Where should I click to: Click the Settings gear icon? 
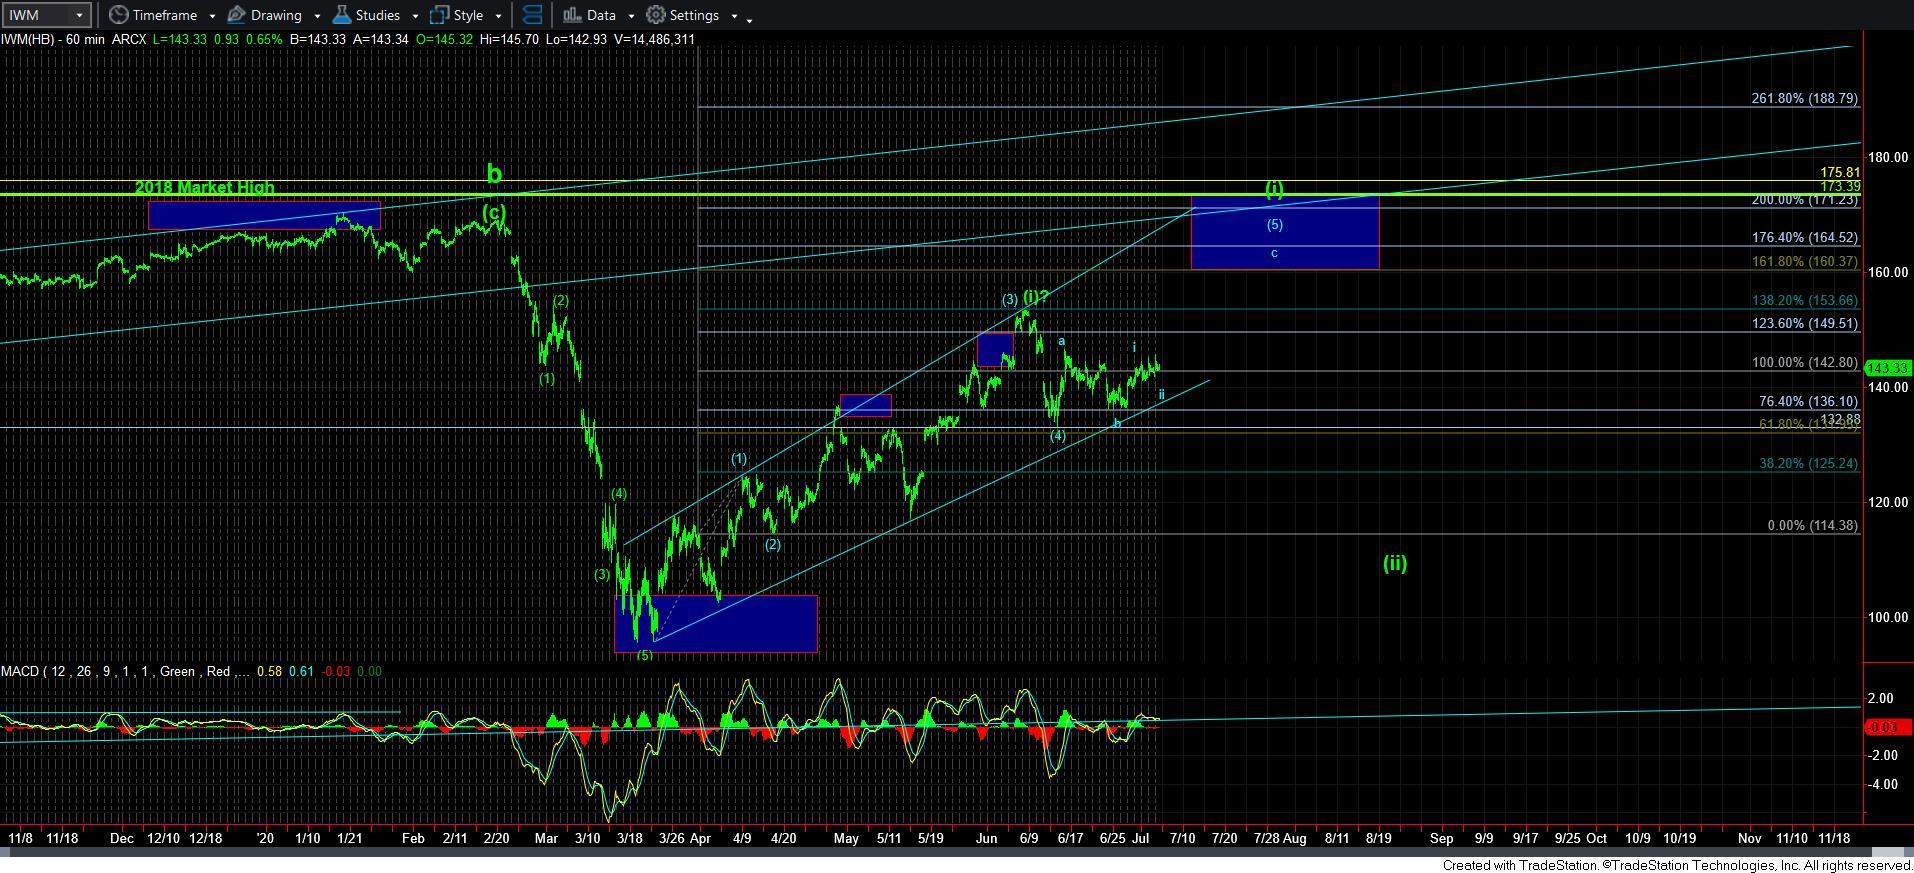coord(656,15)
